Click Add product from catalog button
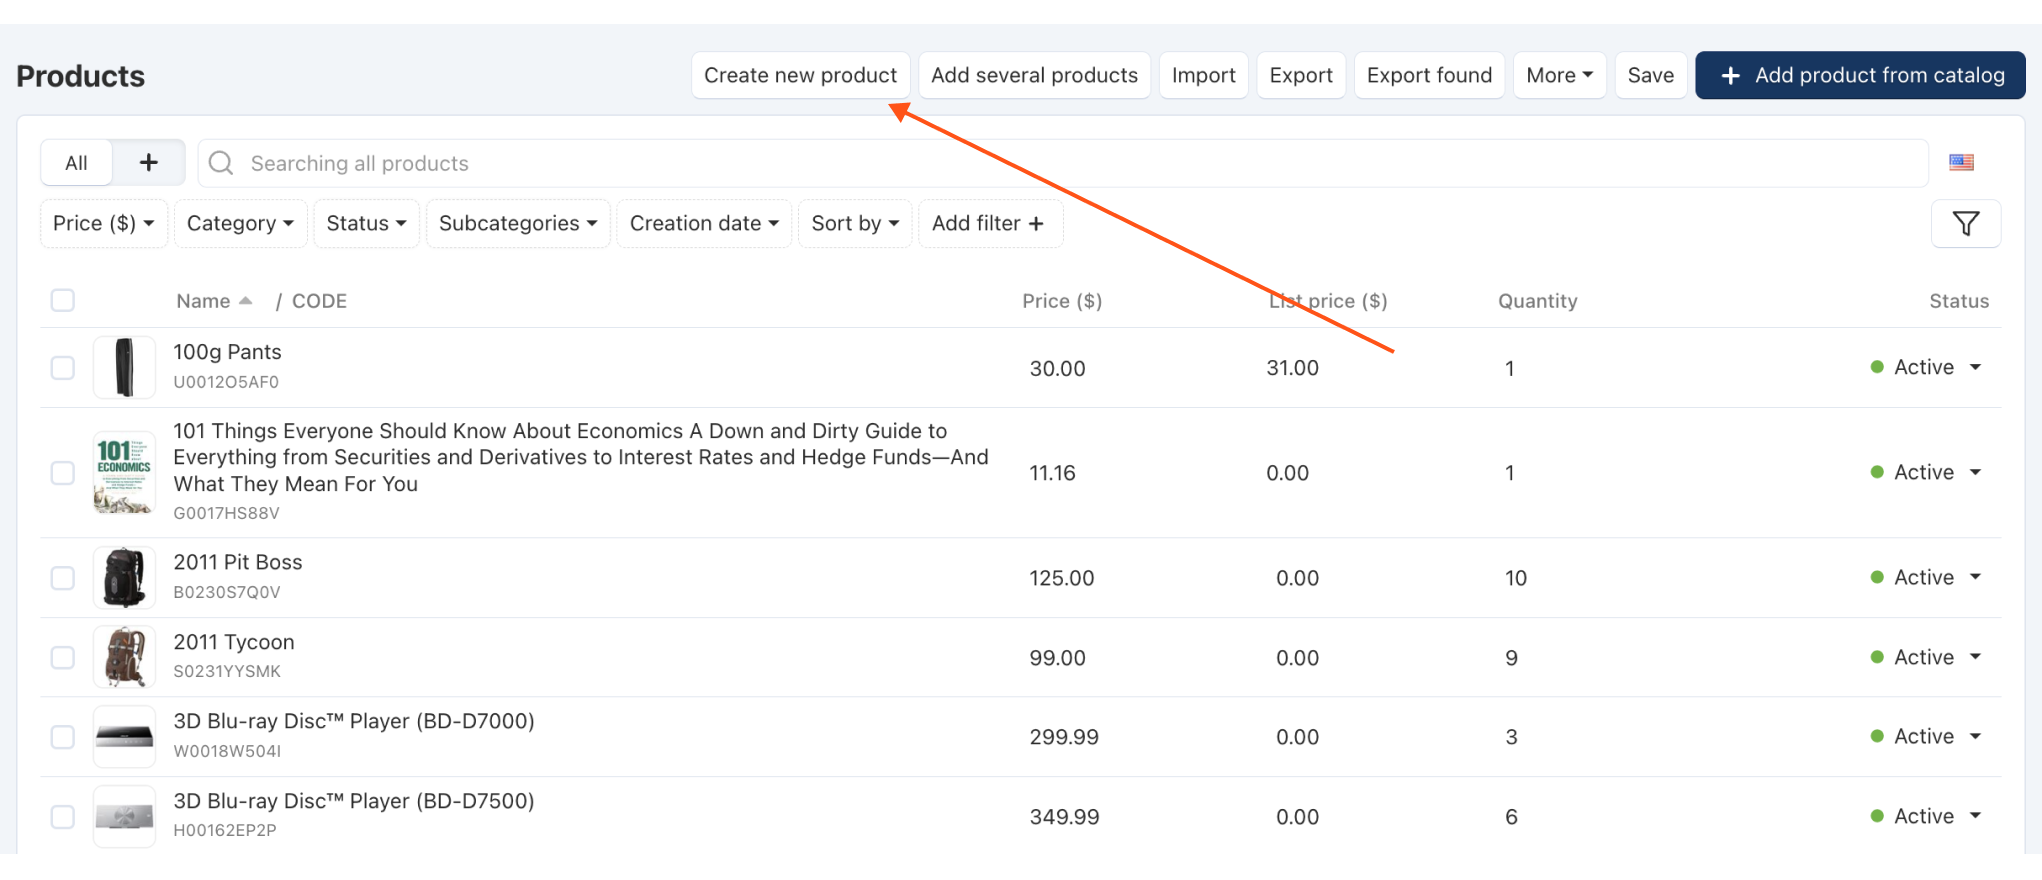Screen dimensions: 2042x880 pos(1860,75)
